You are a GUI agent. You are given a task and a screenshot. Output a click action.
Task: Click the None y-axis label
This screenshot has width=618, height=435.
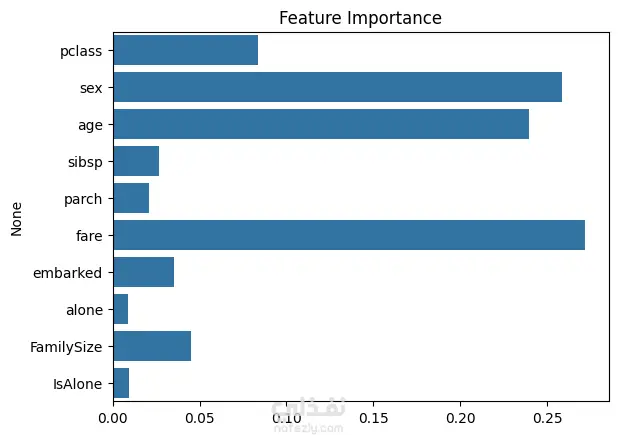pos(16,217)
